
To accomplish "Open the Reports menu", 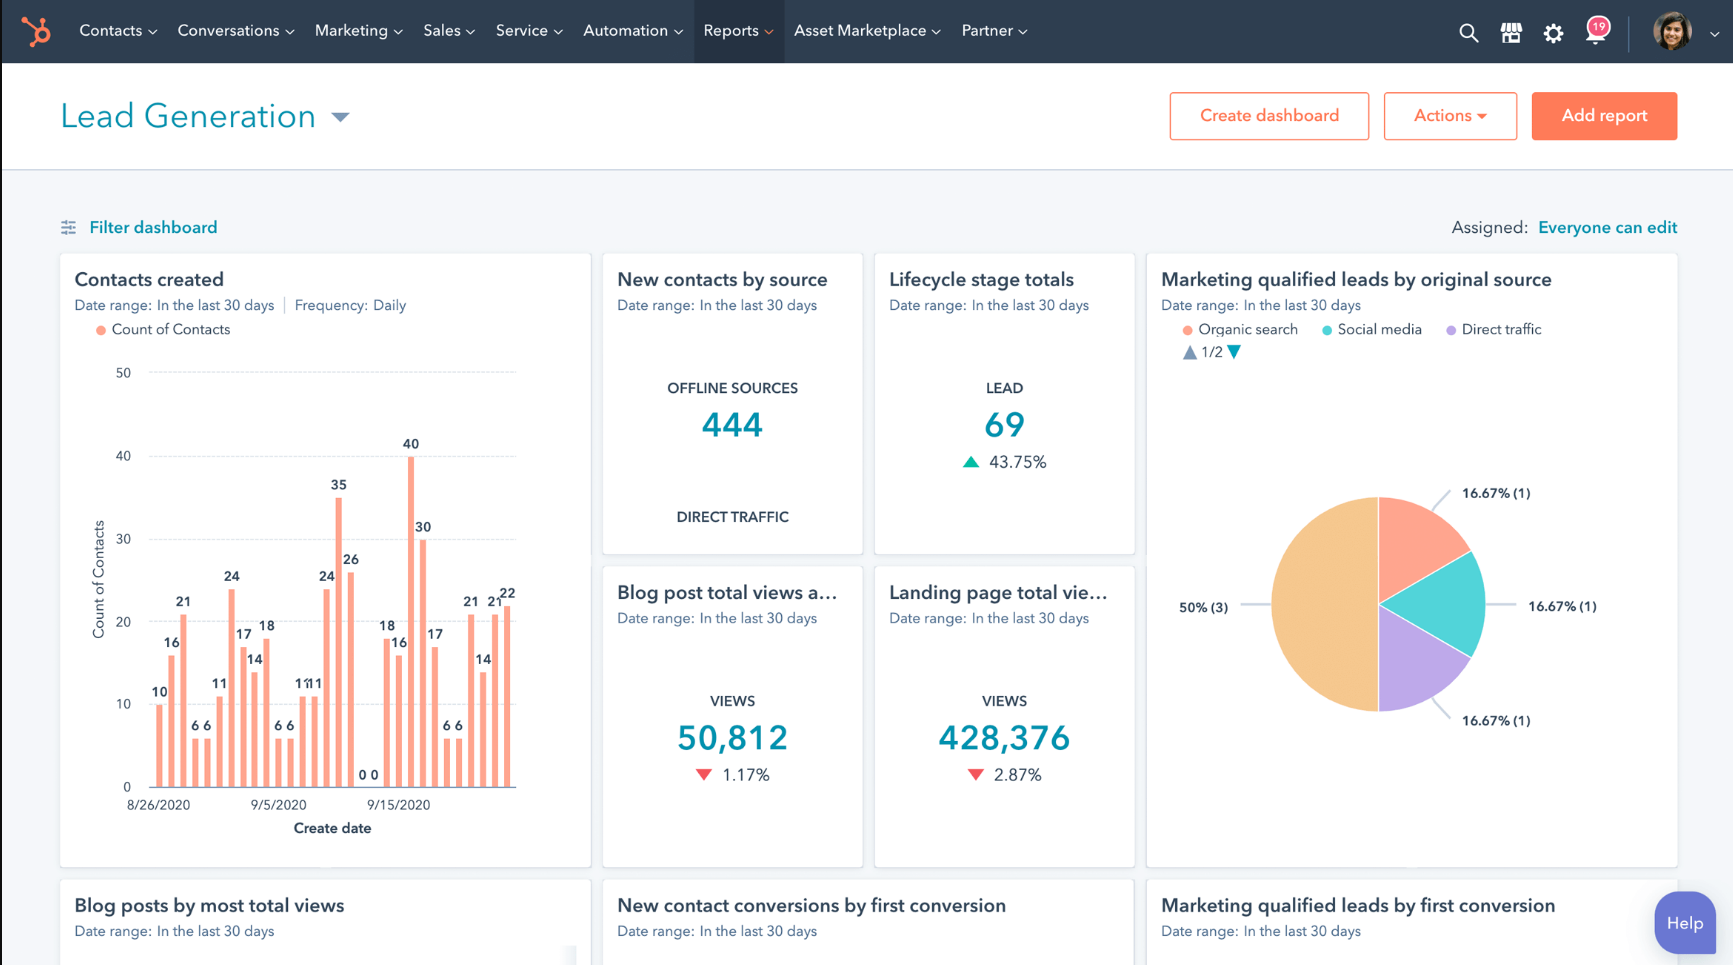I will (738, 31).
